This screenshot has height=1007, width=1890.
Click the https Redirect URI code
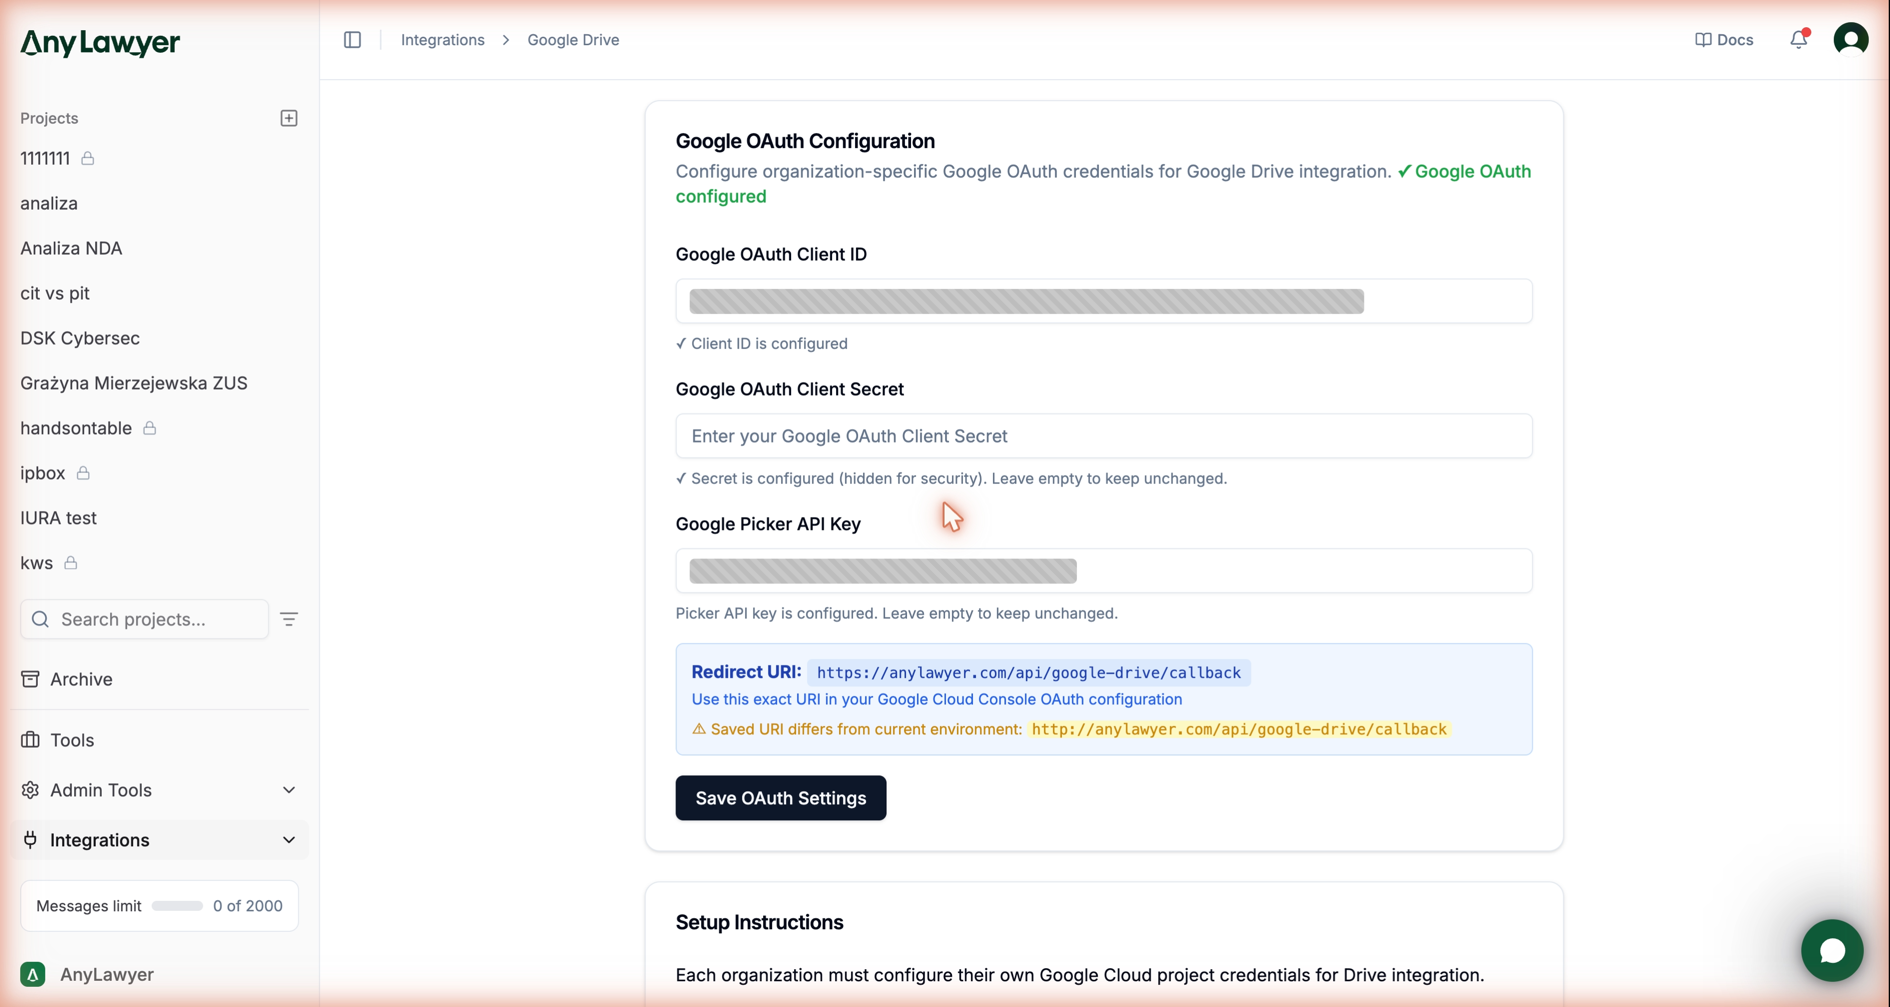click(1028, 673)
